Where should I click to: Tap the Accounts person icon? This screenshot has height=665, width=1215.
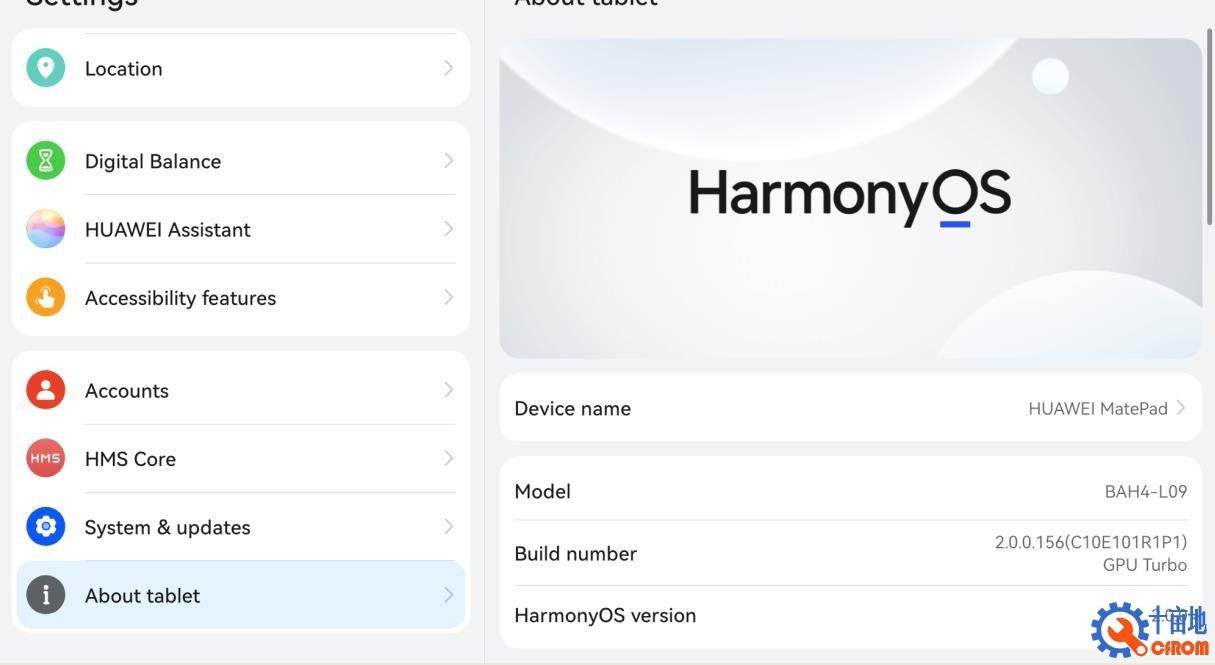coord(45,390)
